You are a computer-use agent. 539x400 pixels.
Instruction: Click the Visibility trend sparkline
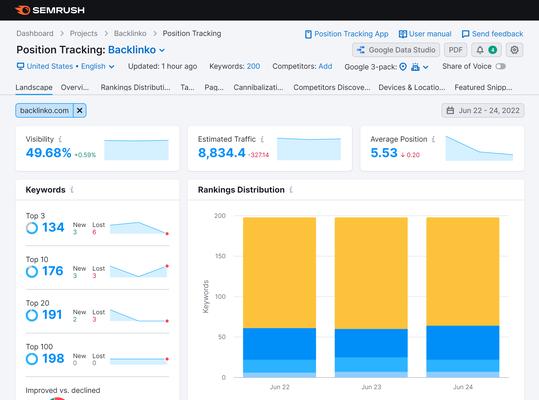[x=136, y=149]
